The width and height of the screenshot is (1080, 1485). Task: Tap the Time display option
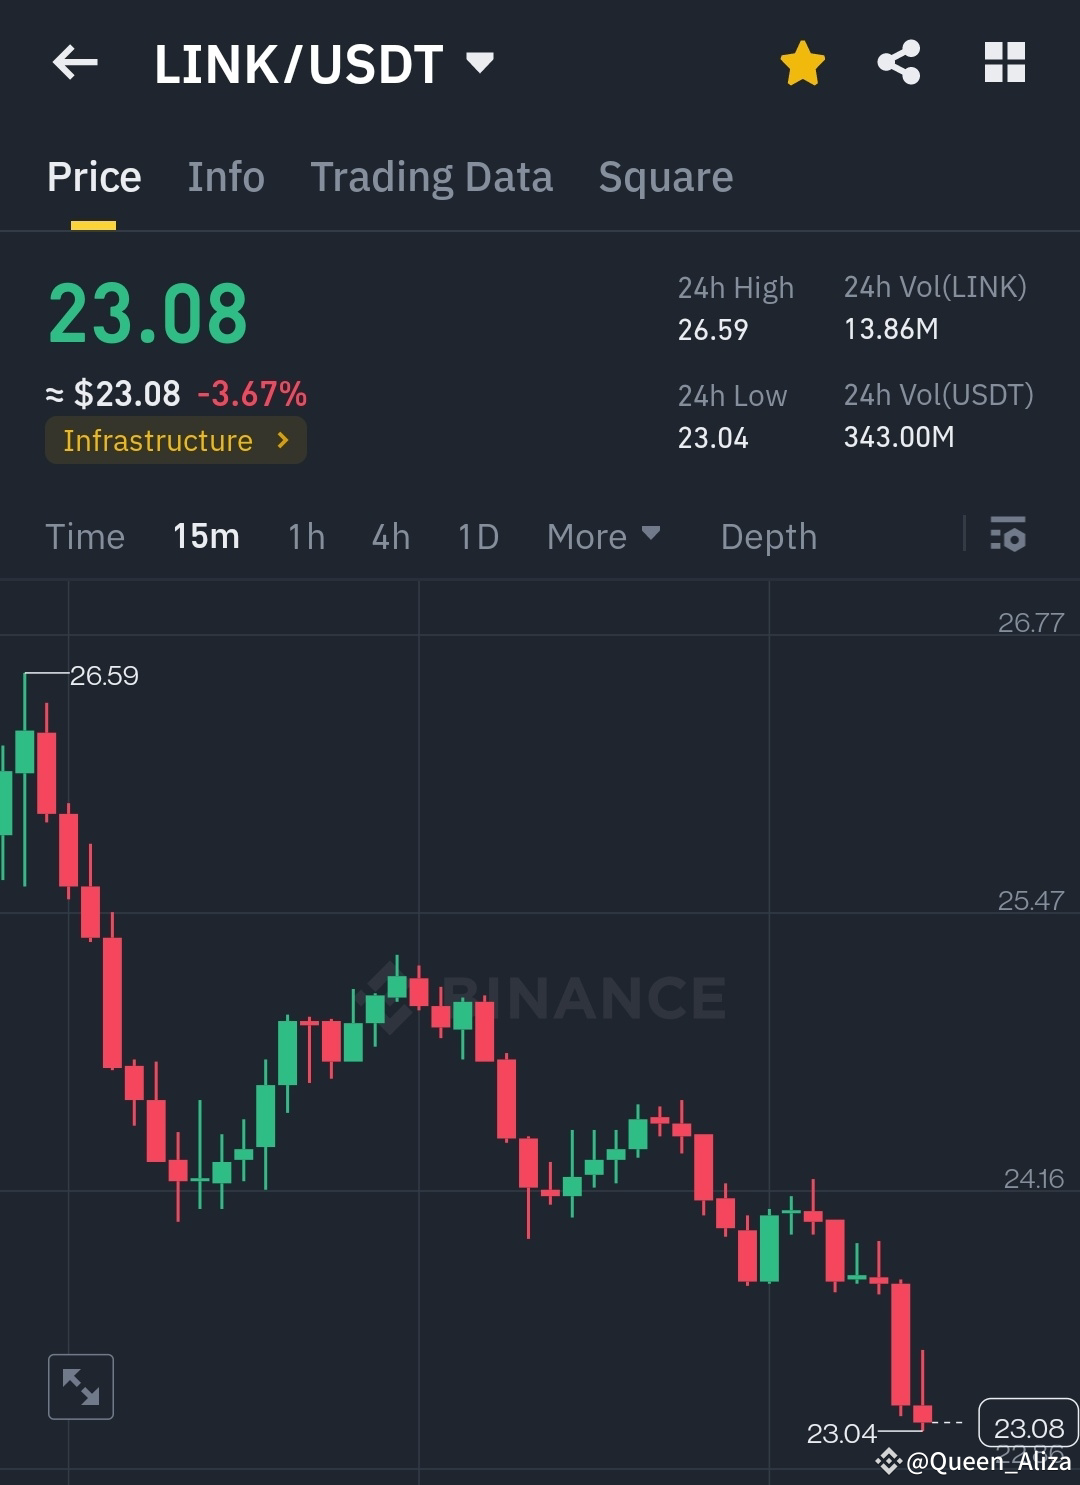click(85, 537)
